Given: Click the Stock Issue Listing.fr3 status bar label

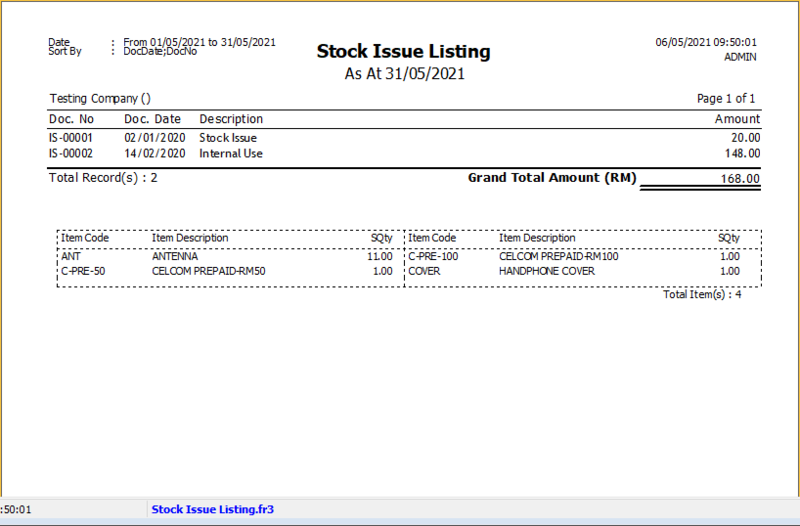Looking at the screenshot, I should coord(212,509).
